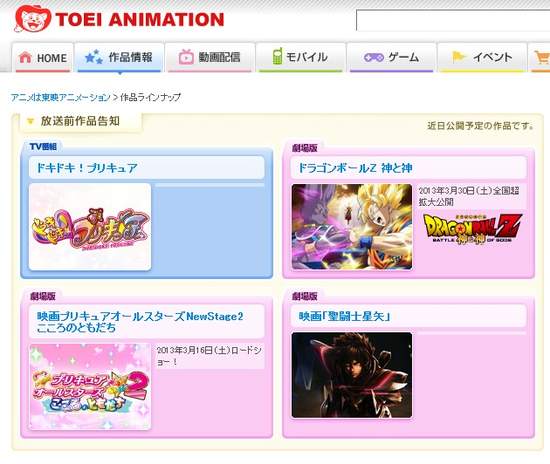
Task: Open the アニメは東映アニメーション breadcrumb link
Action: pyautogui.click(x=60, y=97)
